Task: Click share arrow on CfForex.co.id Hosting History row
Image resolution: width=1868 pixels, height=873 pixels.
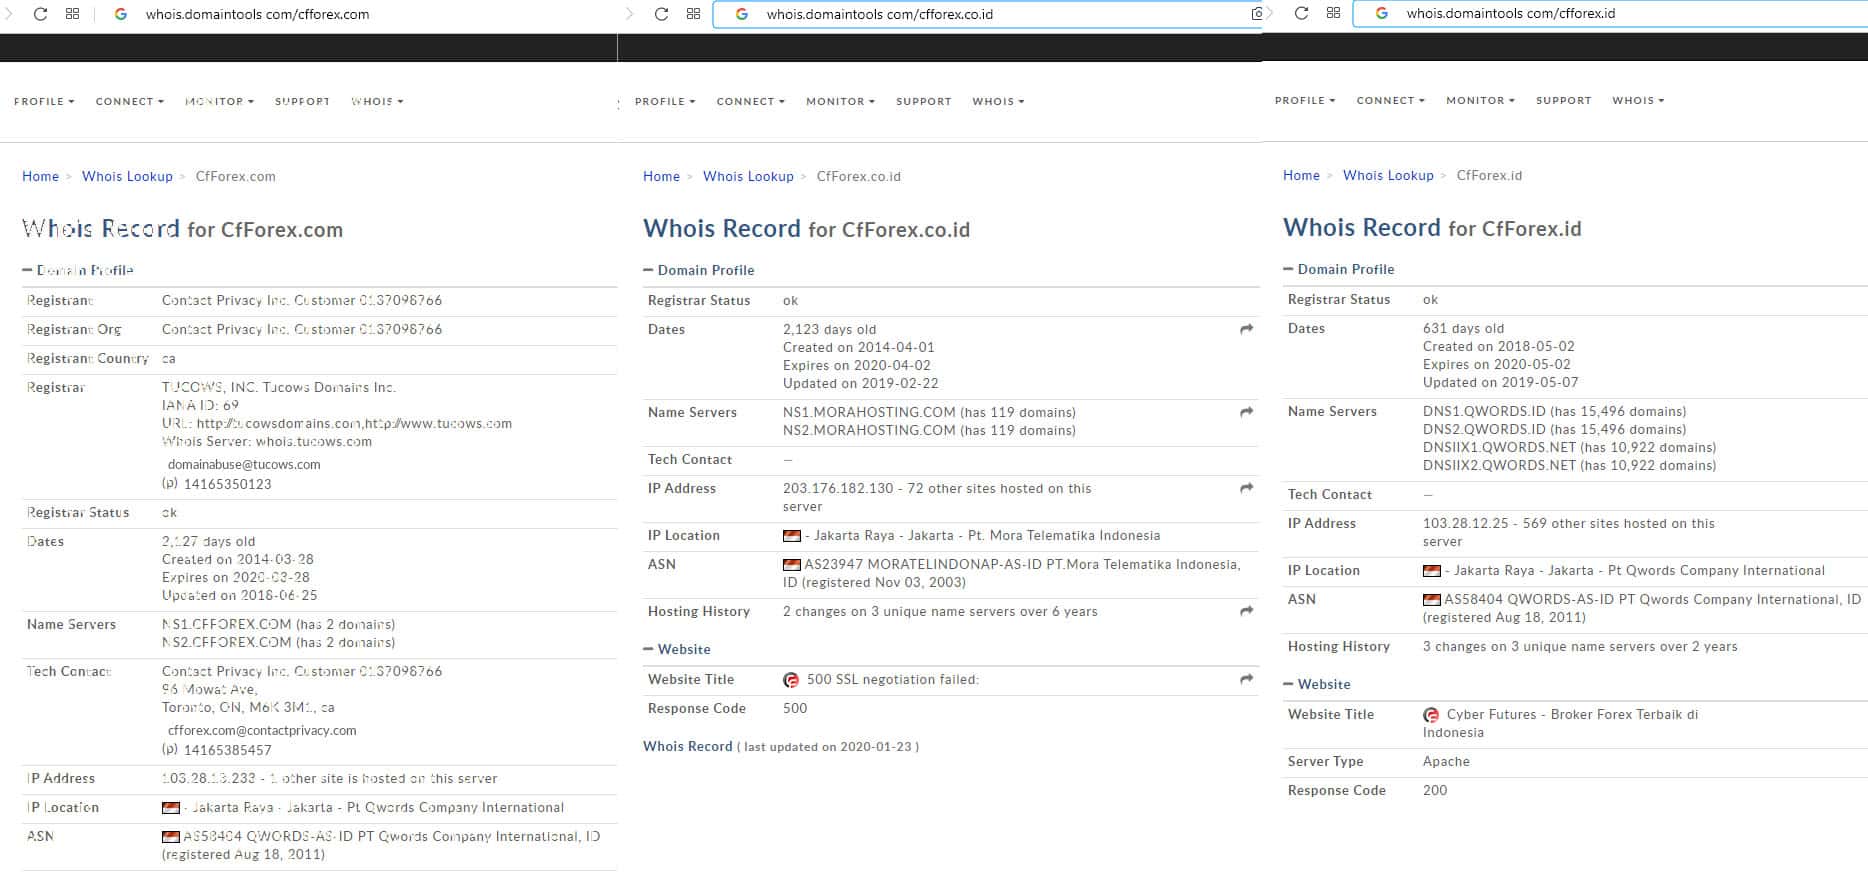Action: (x=1246, y=611)
